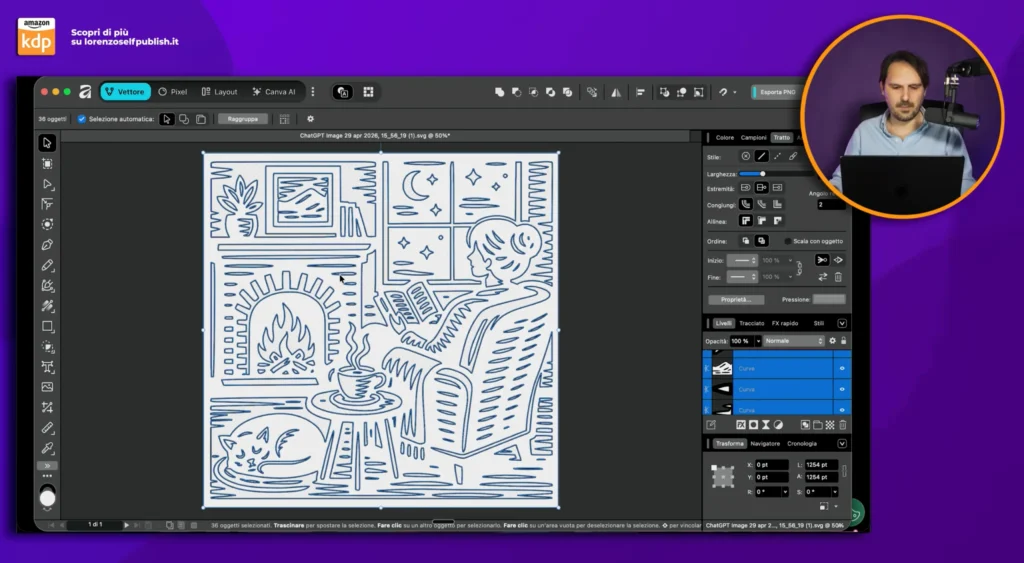Image resolution: width=1024 pixels, height=563 pixels.
Task: Click the X position input field
Action: (772, 465)
